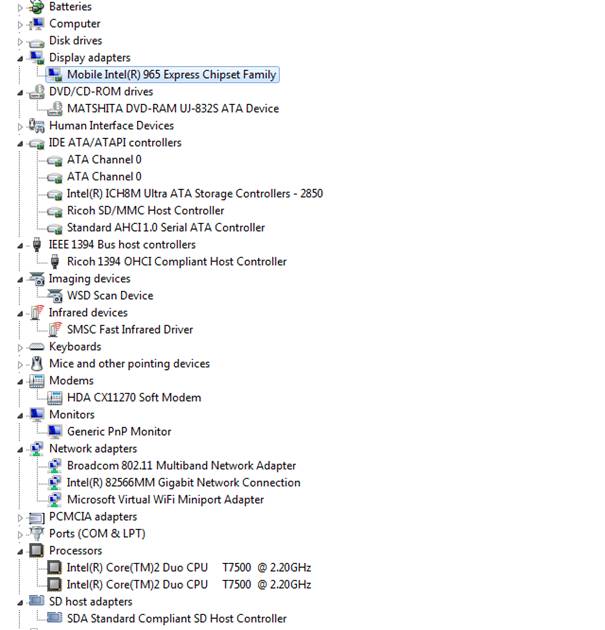This screenshot has height=630, width=605.
Task: Click the Display adapters category icon
Action: [37, 57]
